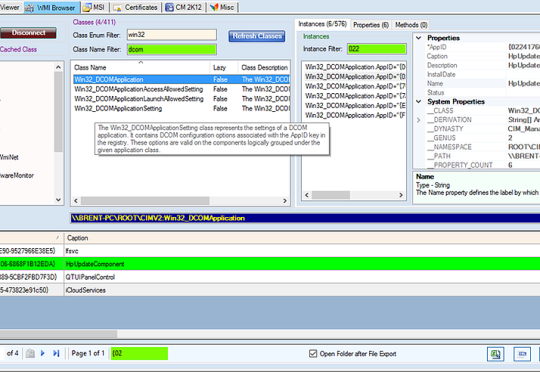540x372 pixels.
Task: Click the *AppID property row
Action: (482, 47)
